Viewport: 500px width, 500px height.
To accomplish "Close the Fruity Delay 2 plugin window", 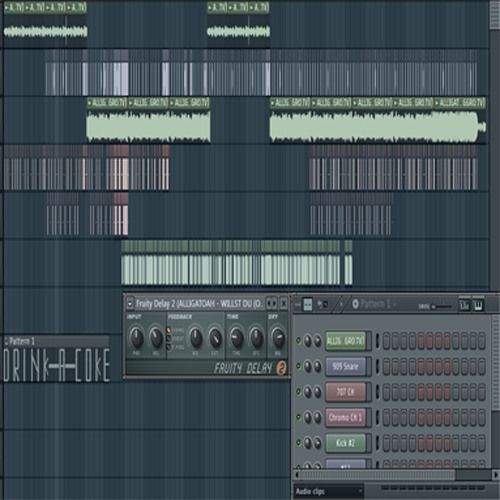I will coord(283,304).
